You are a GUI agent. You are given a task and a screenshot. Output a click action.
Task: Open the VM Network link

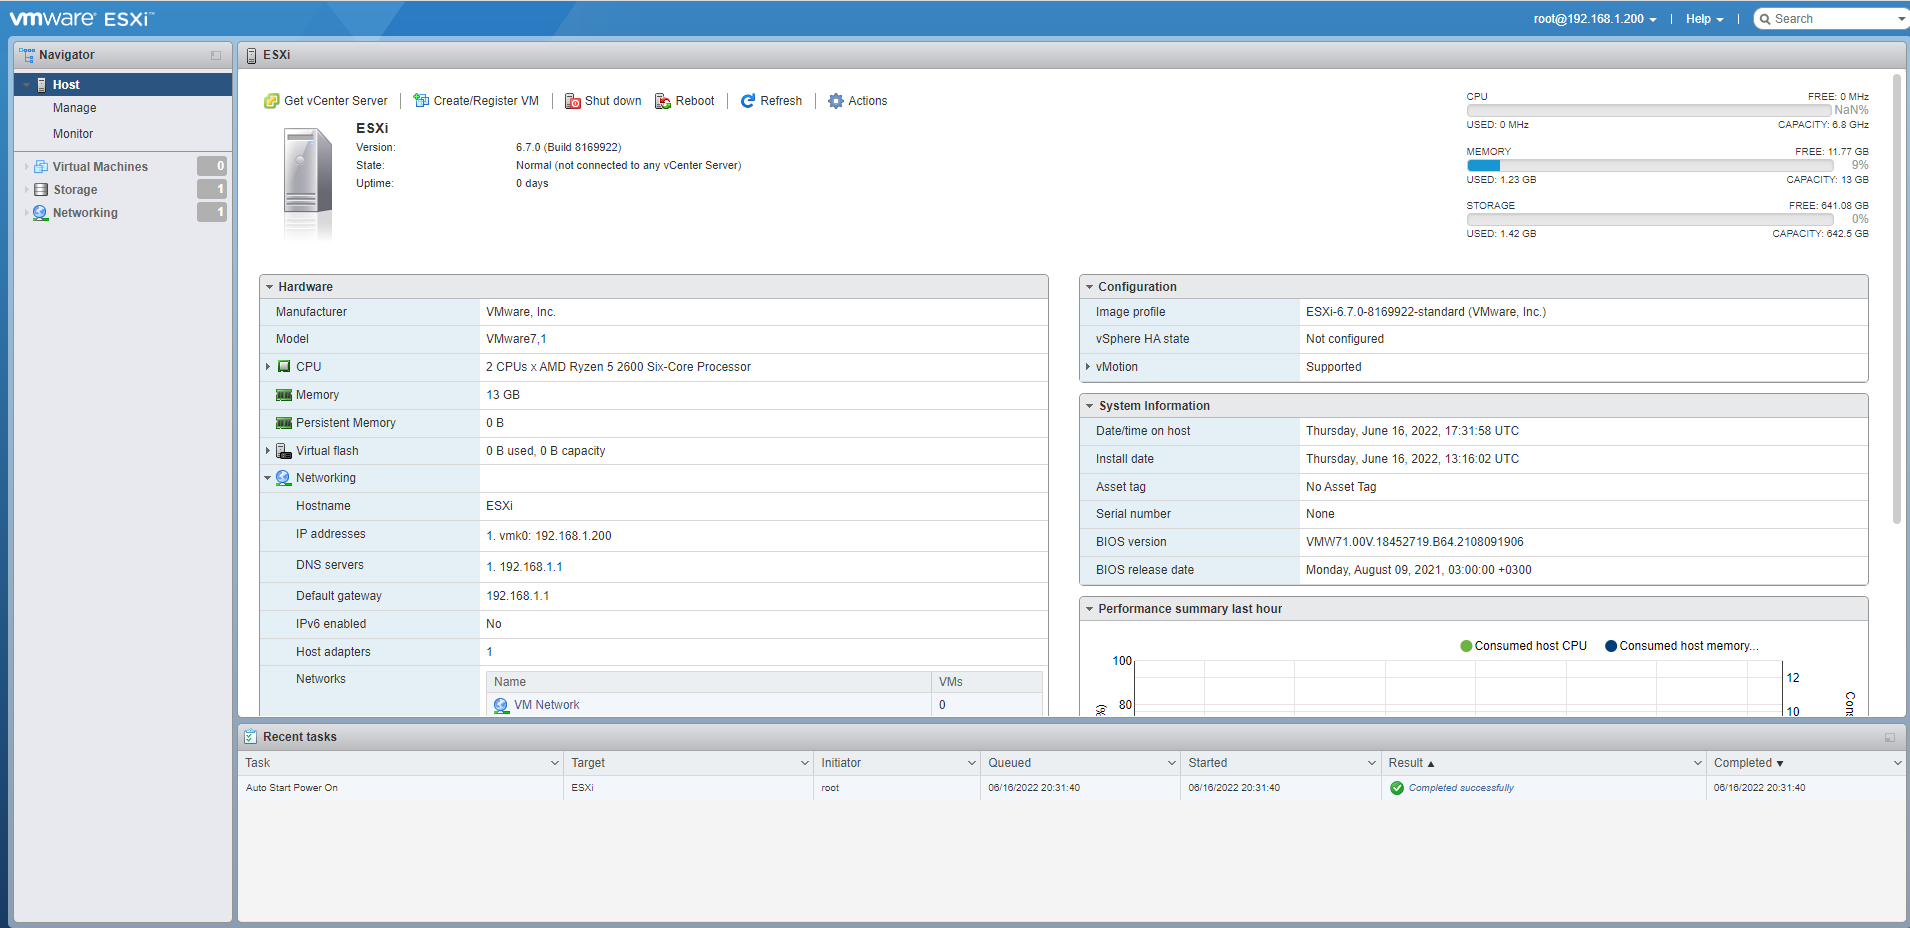pos(546,705)
